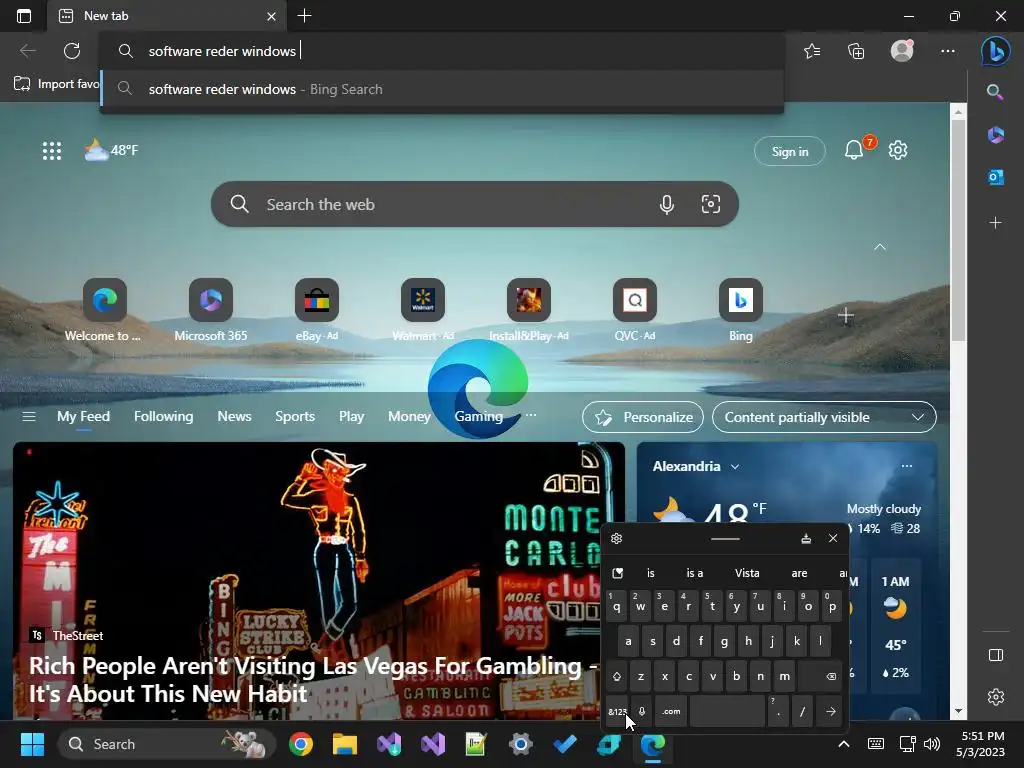Open visual search camera icon
1024x768 pixels.
point(711,204)
